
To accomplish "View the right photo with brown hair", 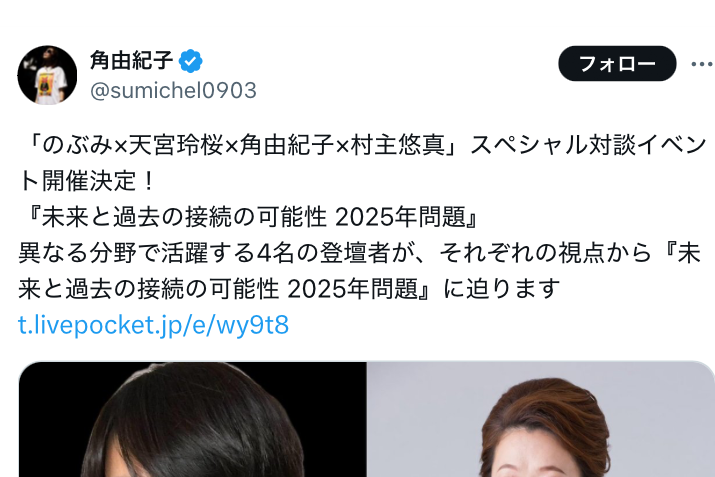I will click(541, 419).
